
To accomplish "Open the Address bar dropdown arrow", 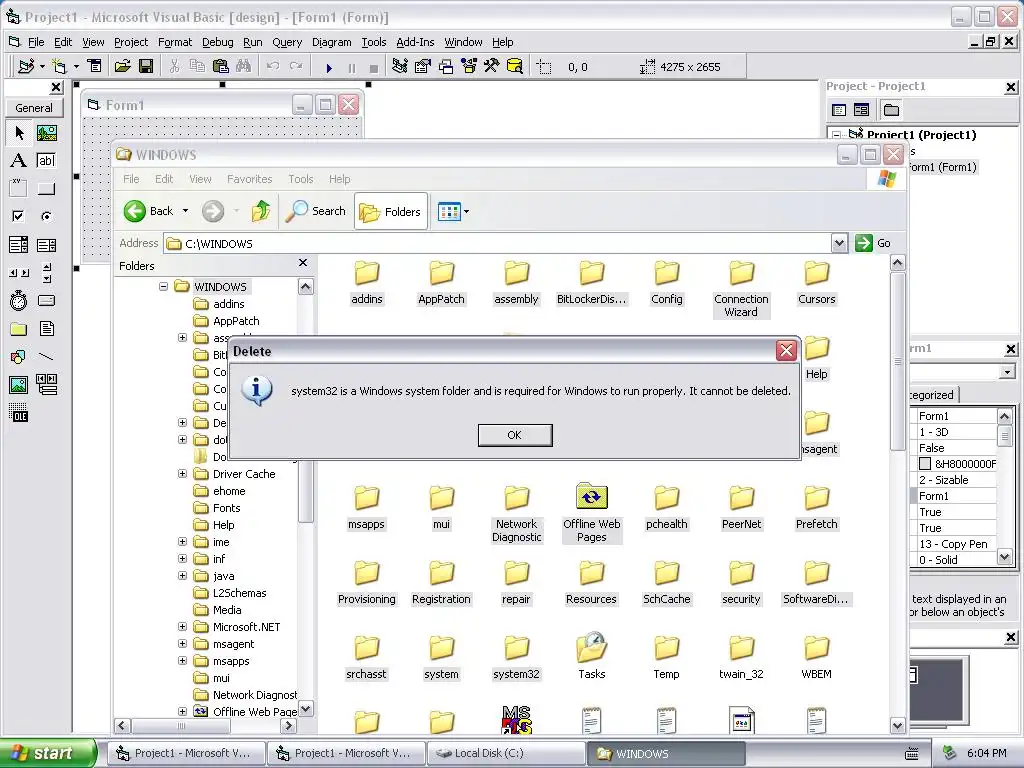I will (839, 244).
